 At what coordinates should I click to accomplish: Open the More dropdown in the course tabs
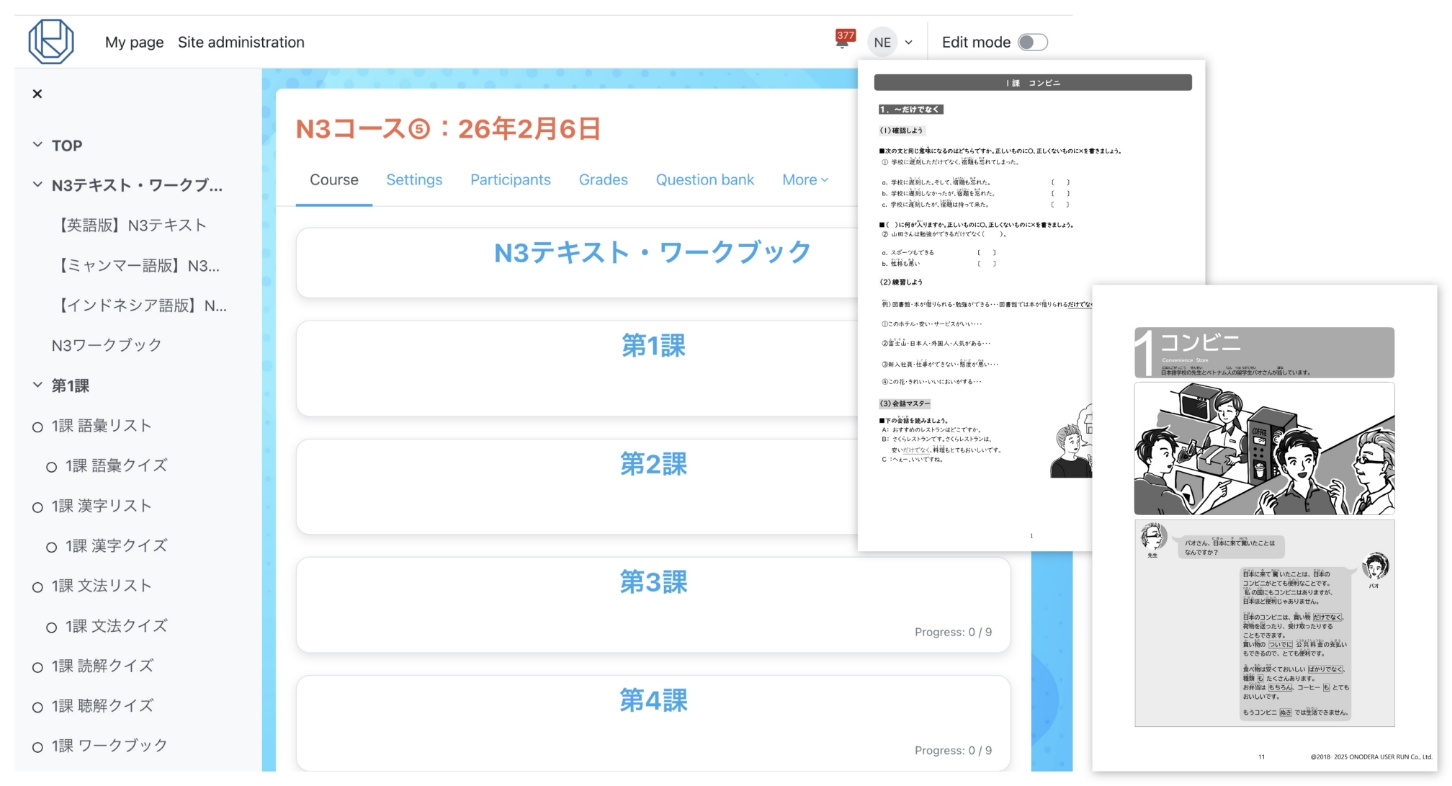(x=804, y=180)
